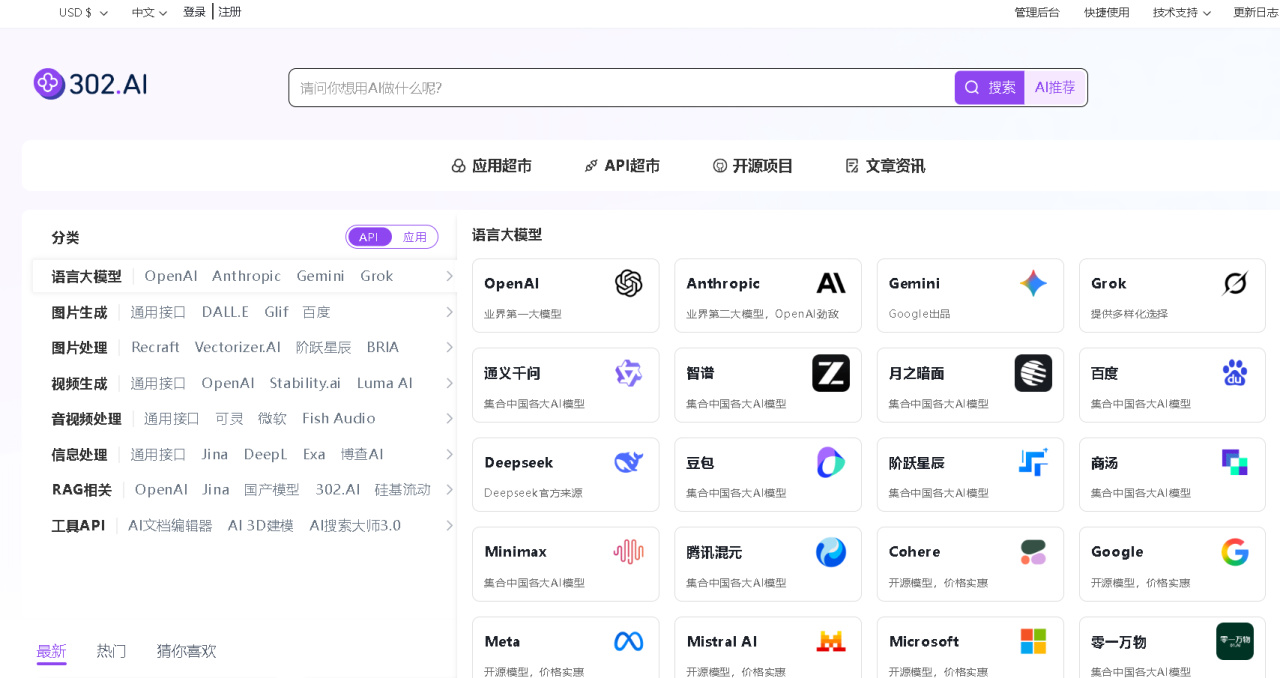The height and width of the screenshot is (678, 1280).
Task: Open the 技术支持 dropdown
Action: tap(1181, 12)
